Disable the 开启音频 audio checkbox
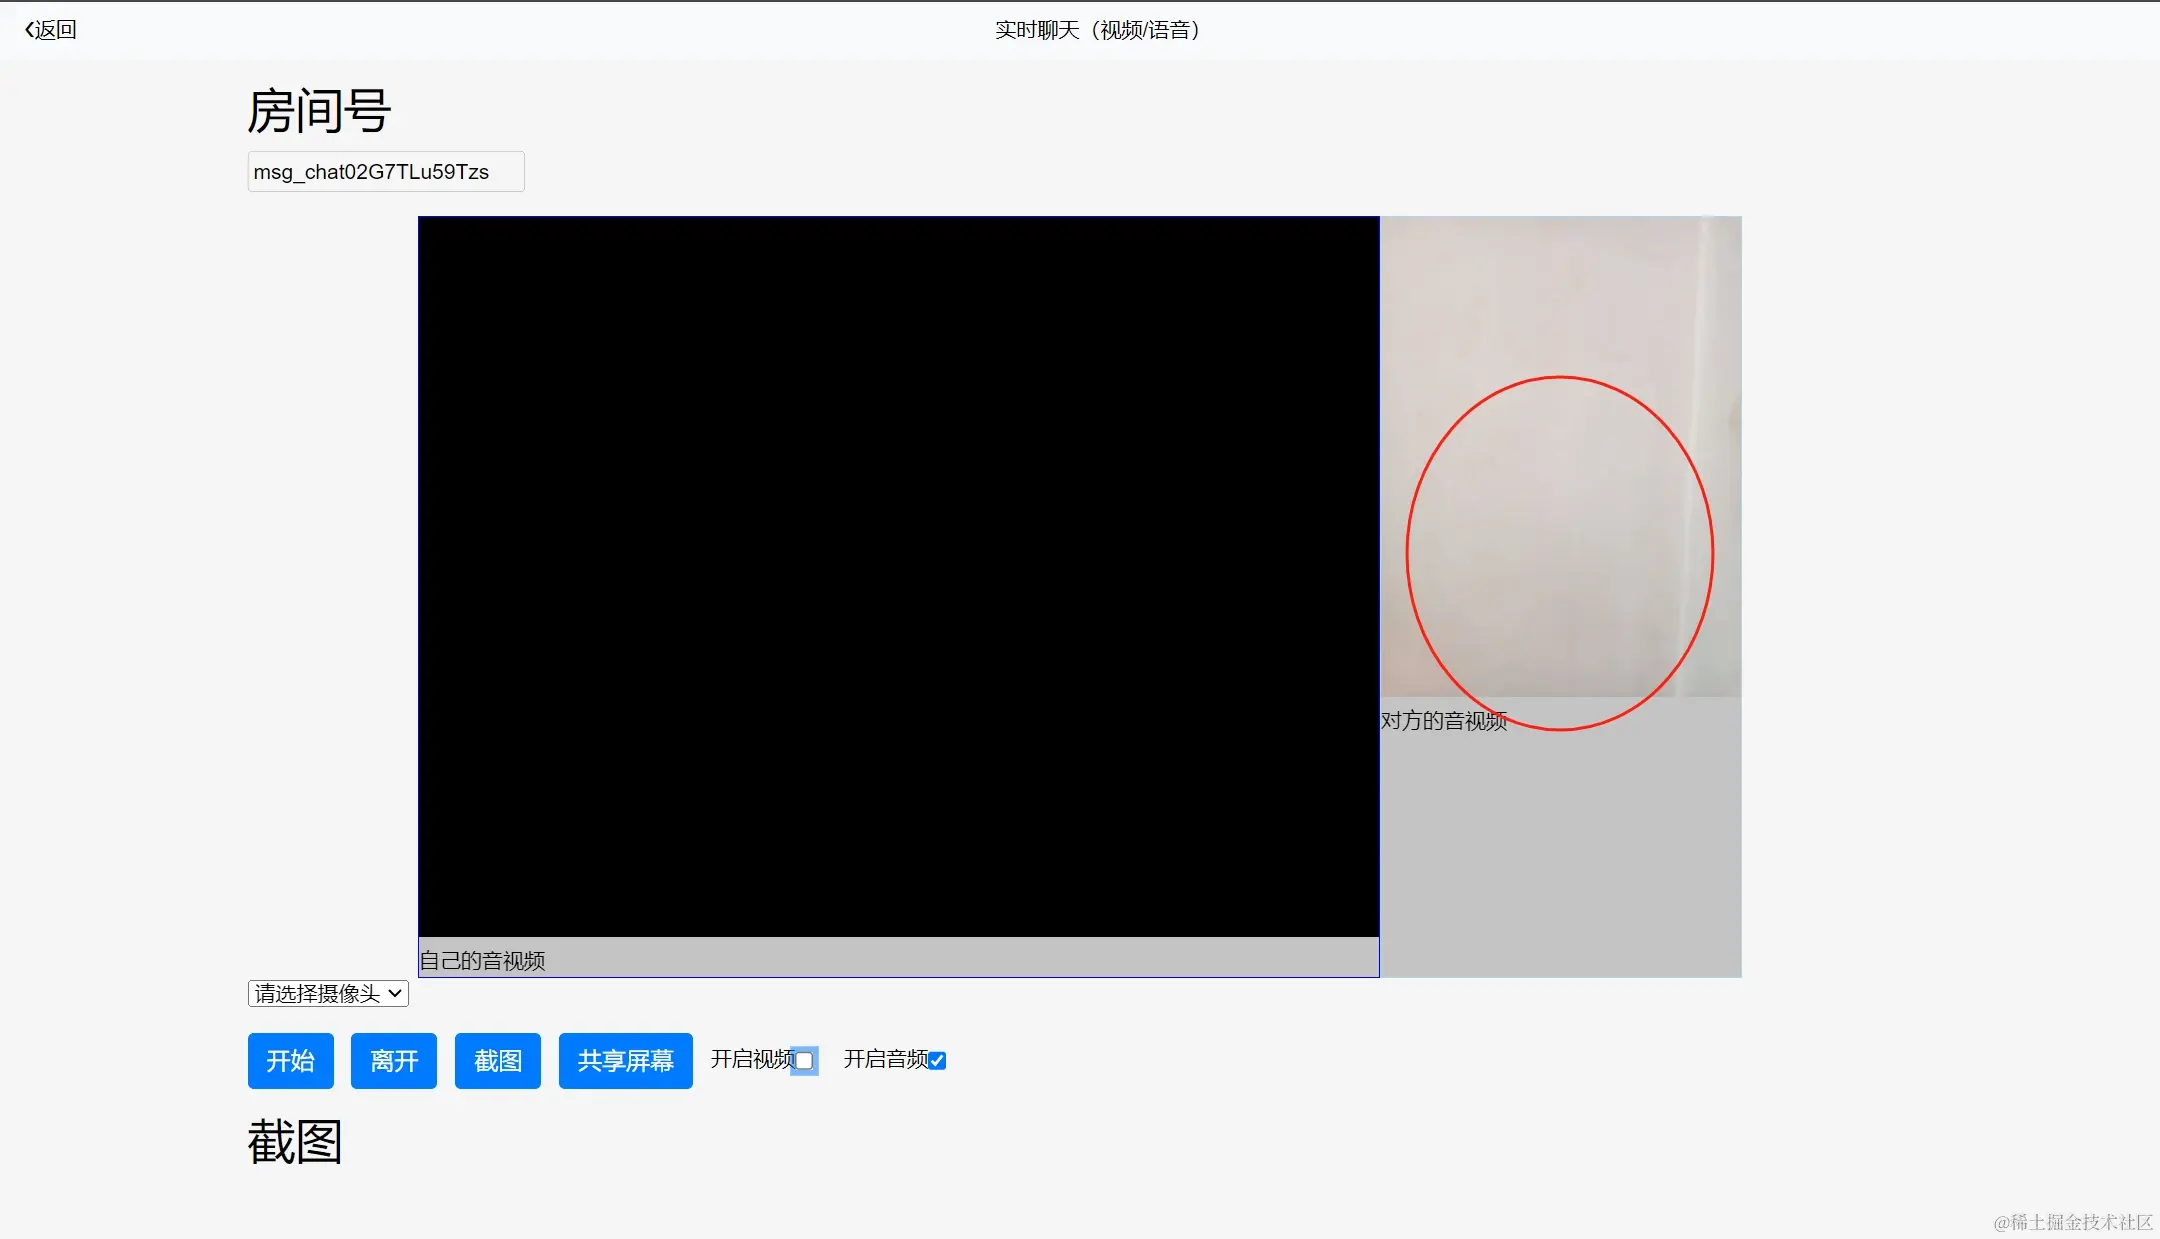2160x1239 pixels. tap(936, 1059)
